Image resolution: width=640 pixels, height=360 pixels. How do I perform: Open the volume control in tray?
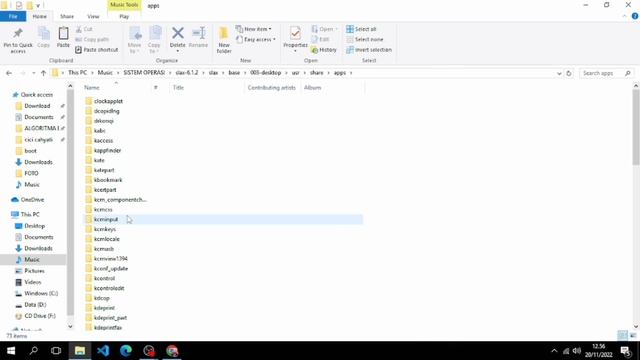coord(576,351)
